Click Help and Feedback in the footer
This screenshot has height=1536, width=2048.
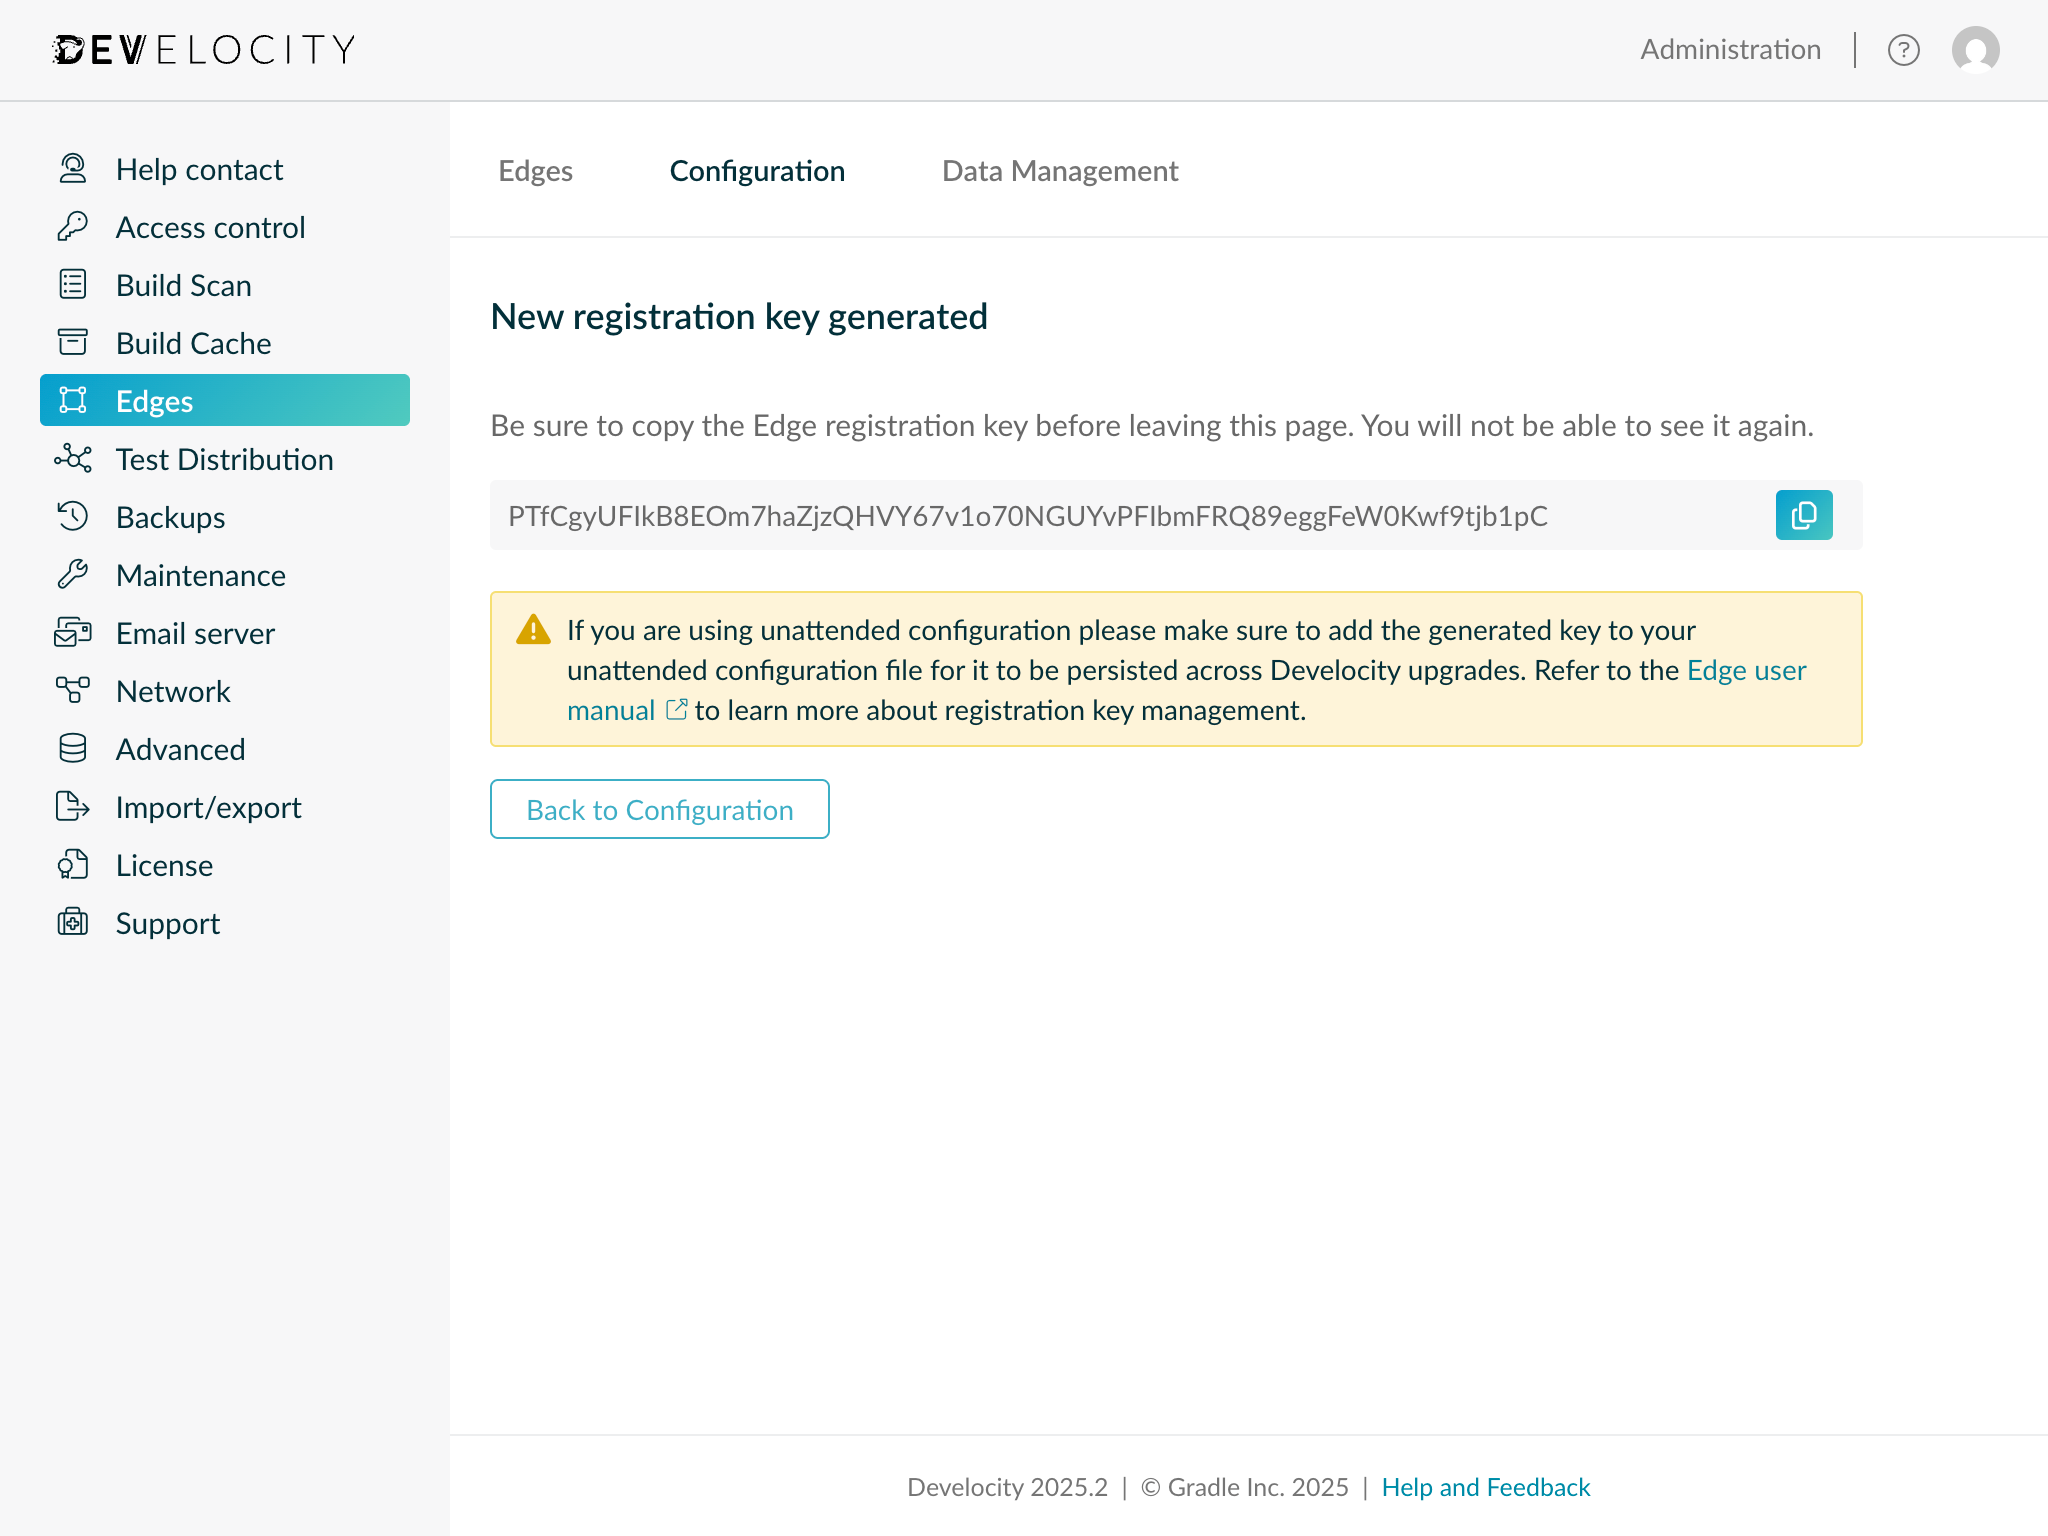coord(1486,1487)
